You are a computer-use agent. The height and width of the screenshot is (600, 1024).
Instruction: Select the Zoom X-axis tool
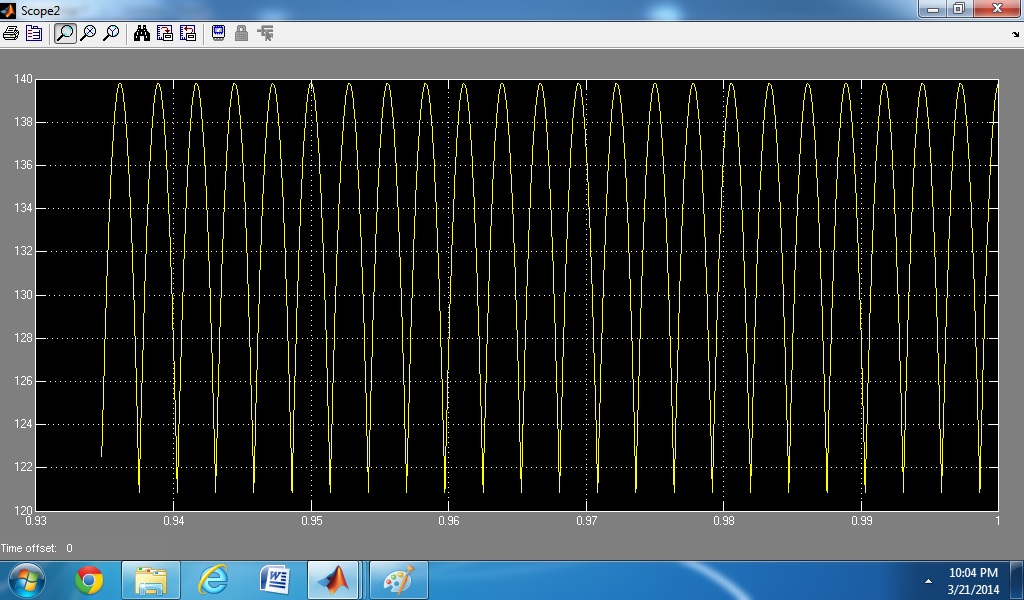pyautogui.click(x=88, y=33)
